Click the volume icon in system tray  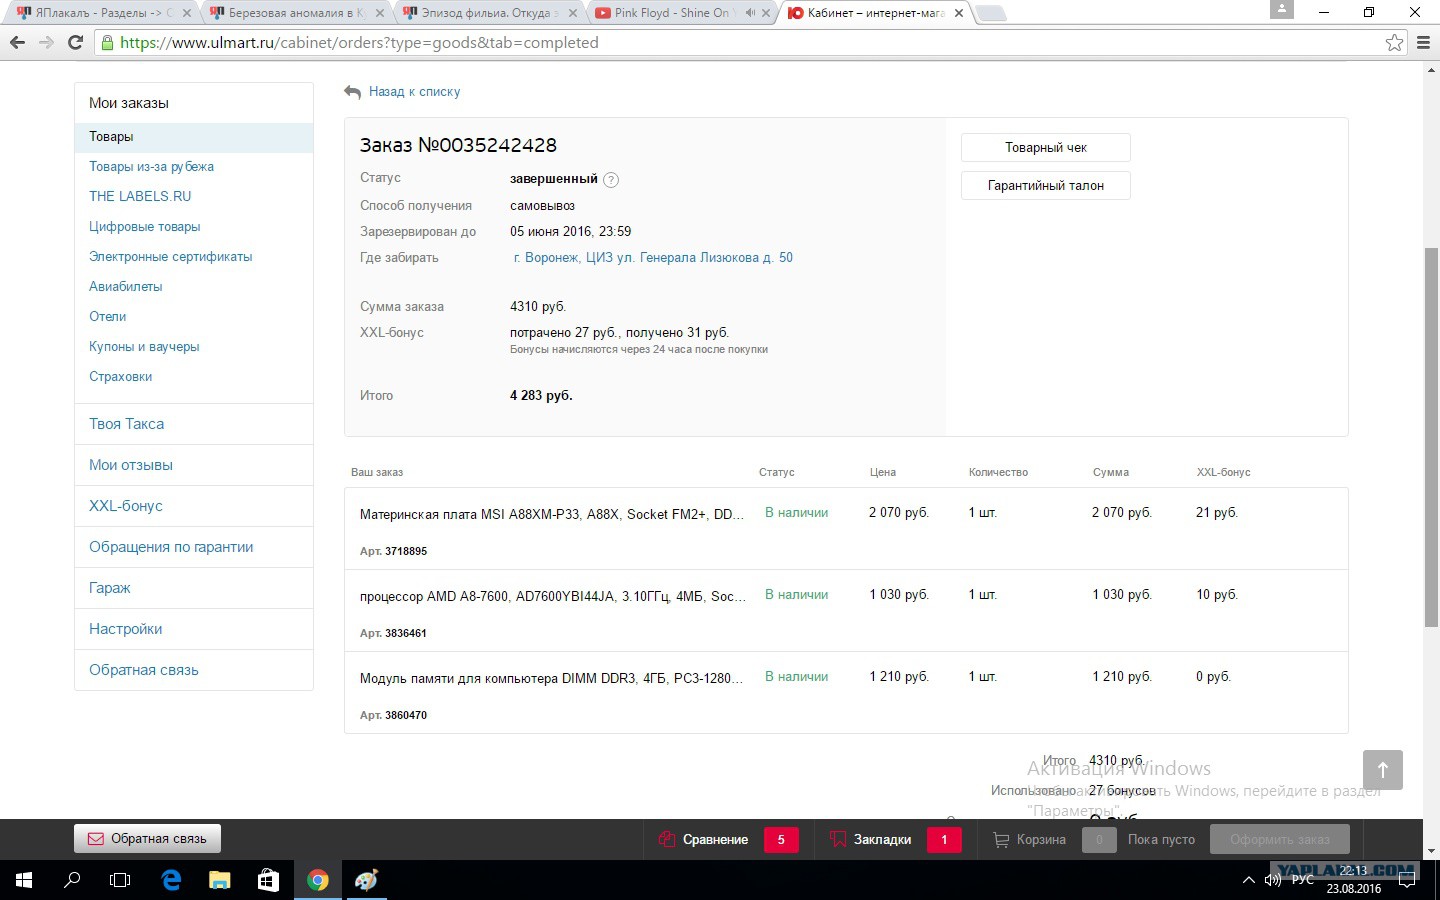1273,880
